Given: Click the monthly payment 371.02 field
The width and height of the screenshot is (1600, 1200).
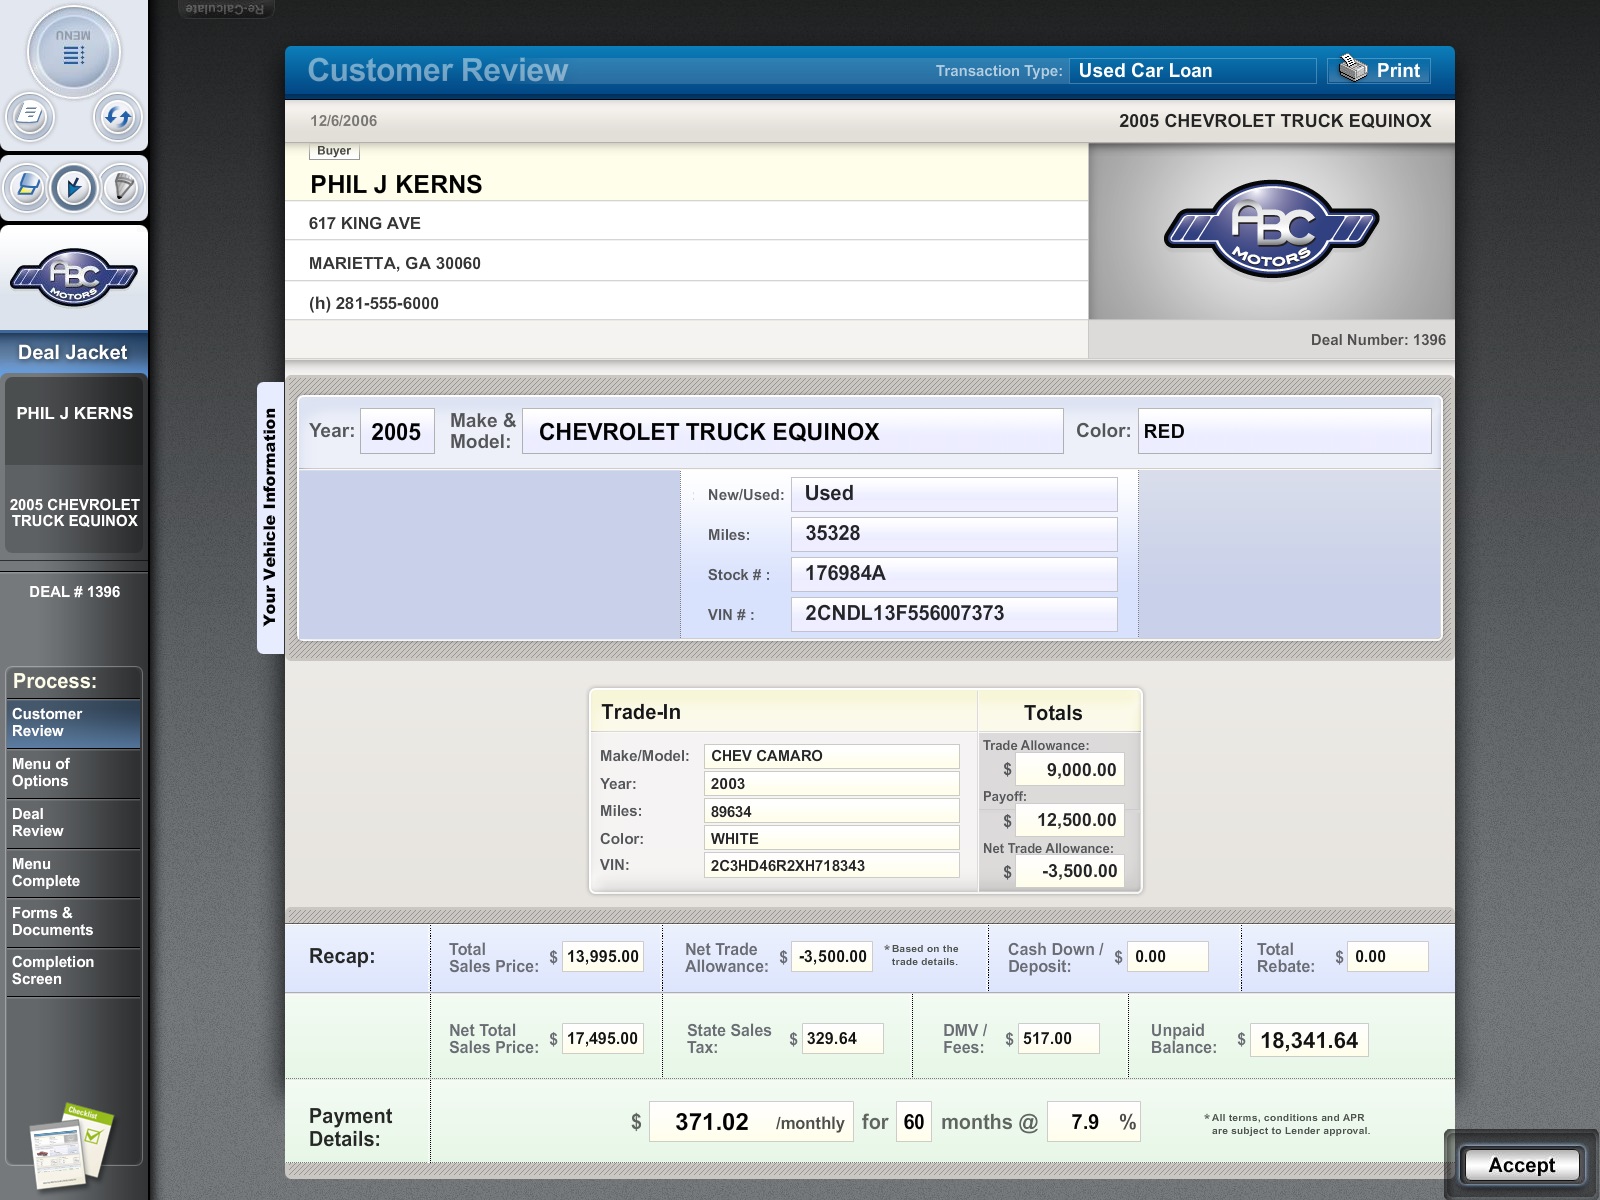Looking at the screenshot, I should pyautogui.click(x=751, y=1122).
